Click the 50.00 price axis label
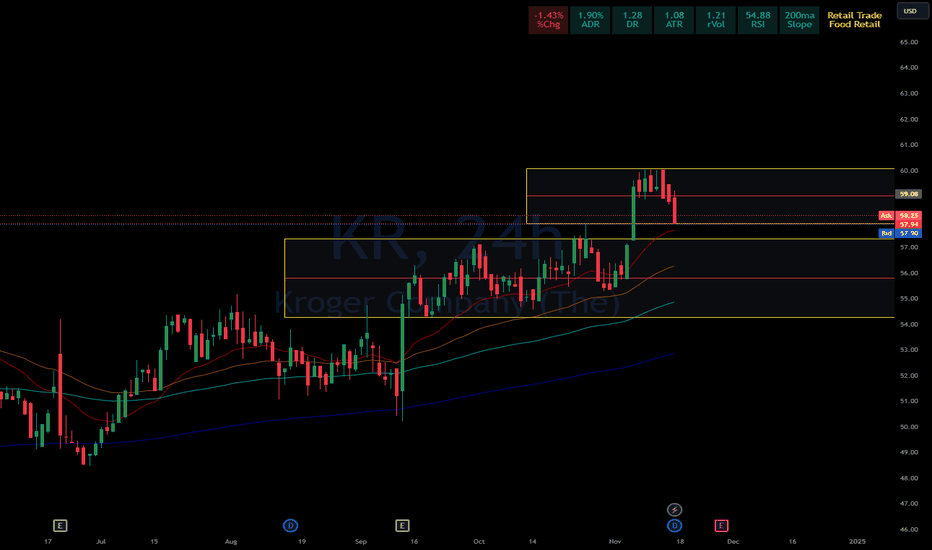The width and height of the screenshot is (932, 550). (x=909, y=427)
